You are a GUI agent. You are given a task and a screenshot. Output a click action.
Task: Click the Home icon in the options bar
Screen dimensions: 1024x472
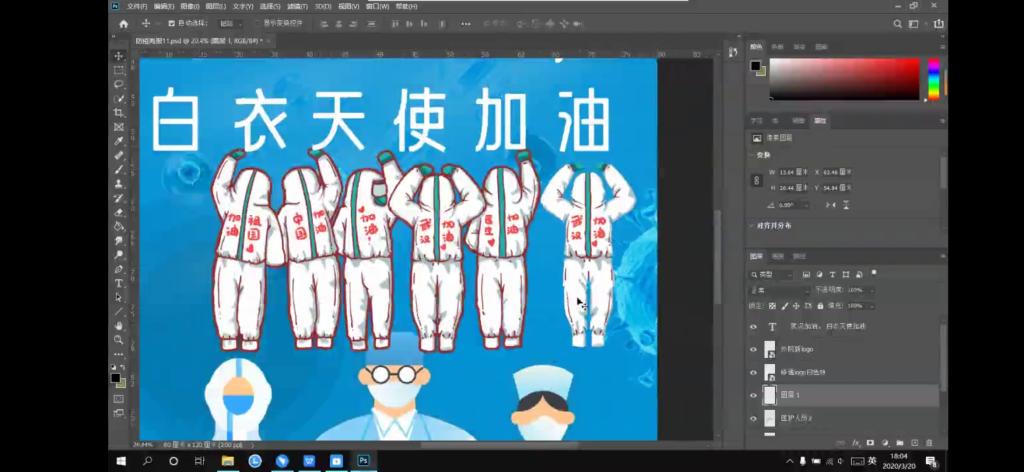coord(123,23)
